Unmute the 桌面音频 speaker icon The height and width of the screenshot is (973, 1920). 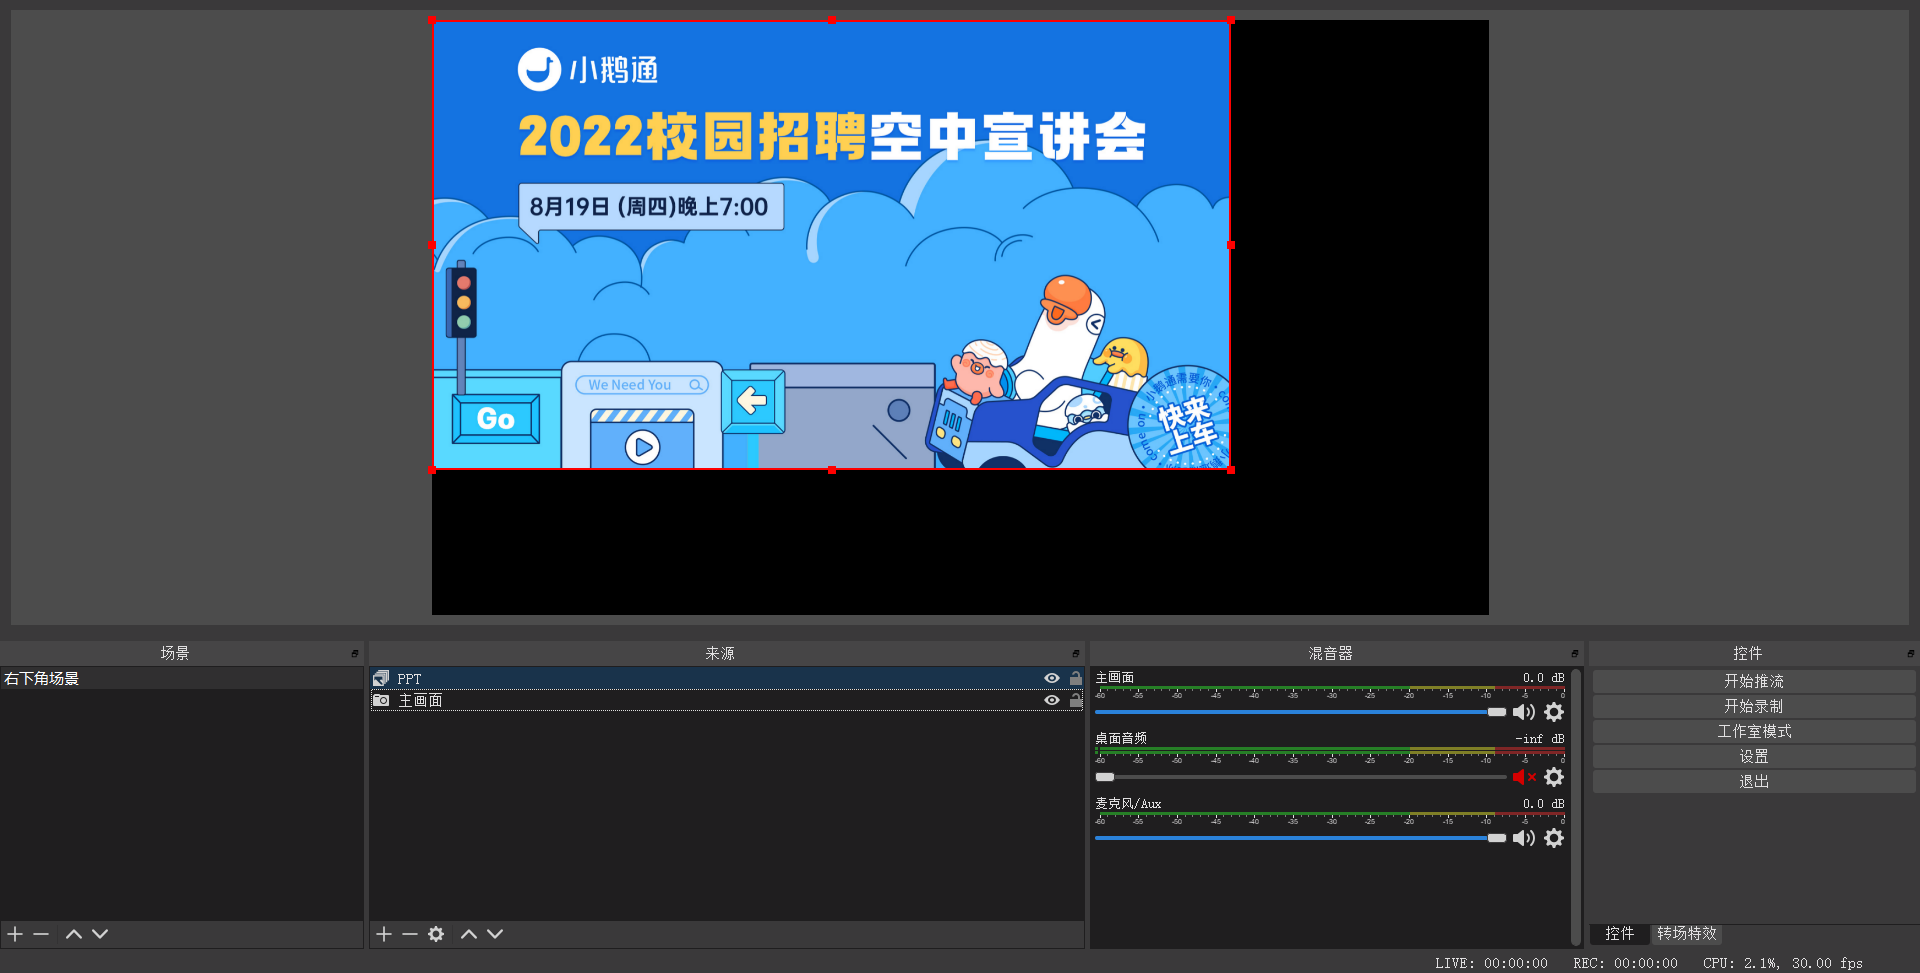[x=1524, y=777]
